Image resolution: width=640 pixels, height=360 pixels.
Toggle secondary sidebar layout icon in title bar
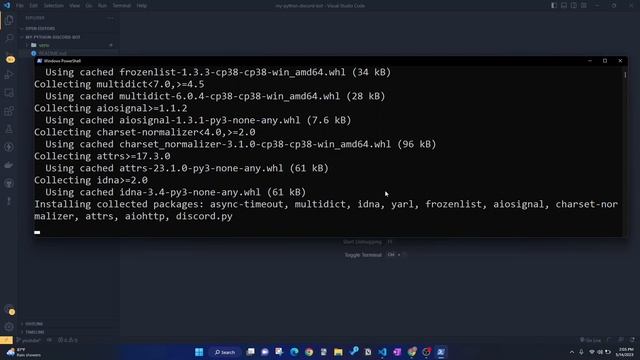tap(574, 5)
